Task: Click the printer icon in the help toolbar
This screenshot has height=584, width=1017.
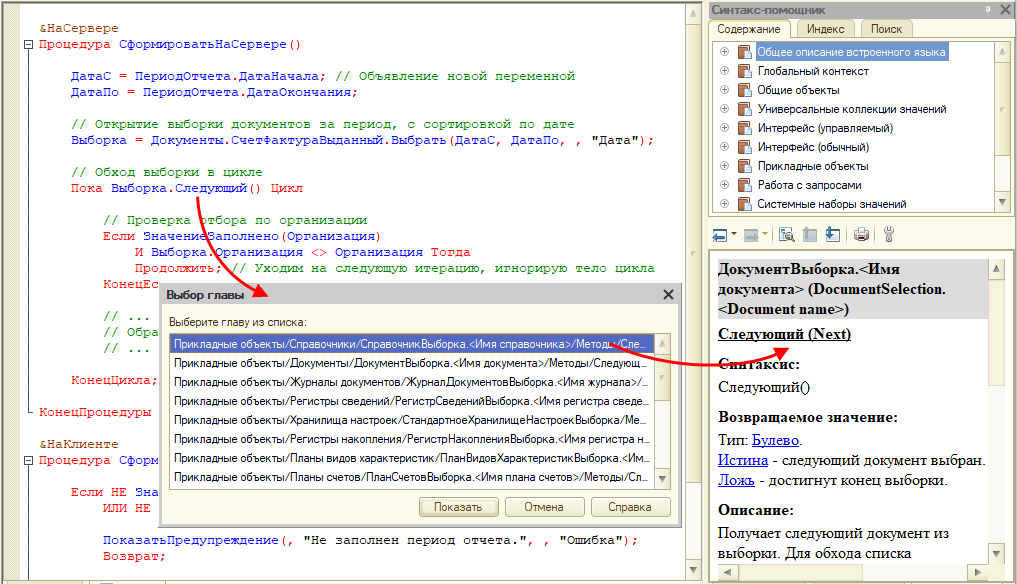Action: [x=861, y=234]
